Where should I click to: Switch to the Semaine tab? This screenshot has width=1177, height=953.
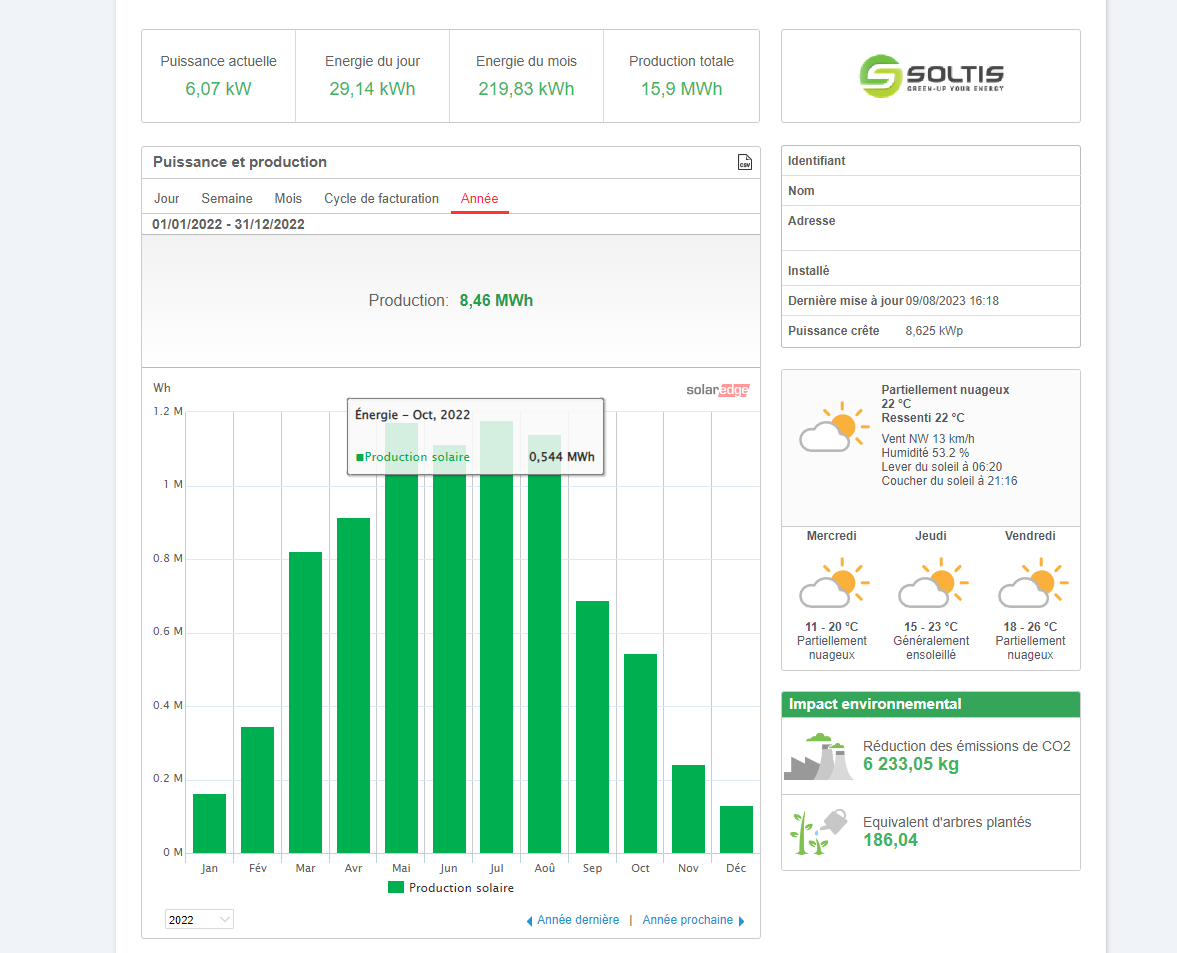(x=227, y=199)
